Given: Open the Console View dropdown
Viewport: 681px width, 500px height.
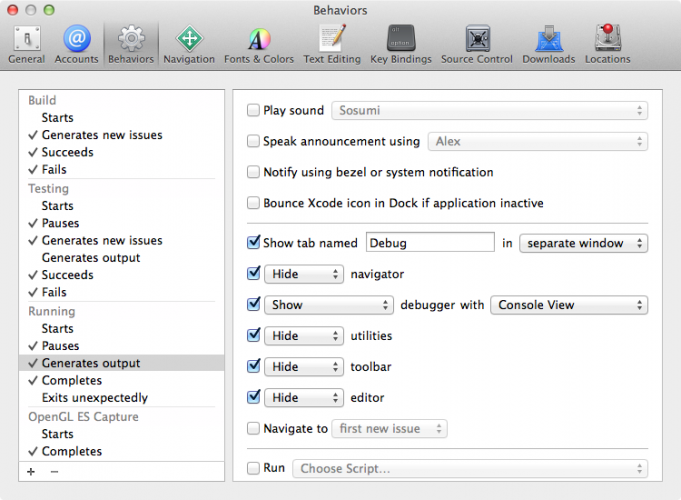Looking at the screenshot, I should tap(569, 305).
